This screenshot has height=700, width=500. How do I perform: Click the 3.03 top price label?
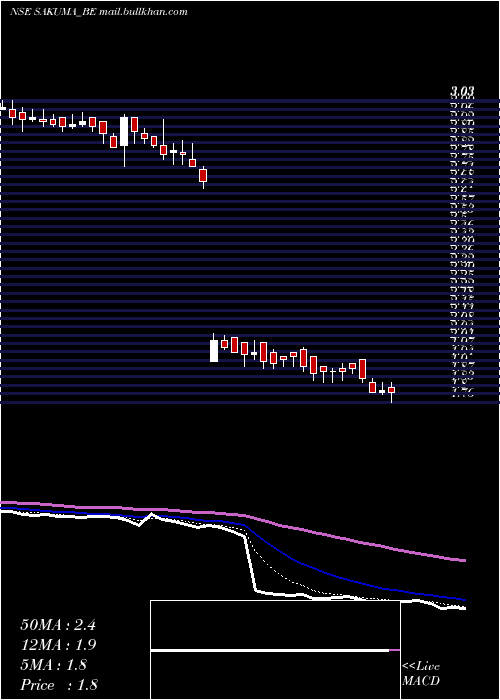coord(462,92)
